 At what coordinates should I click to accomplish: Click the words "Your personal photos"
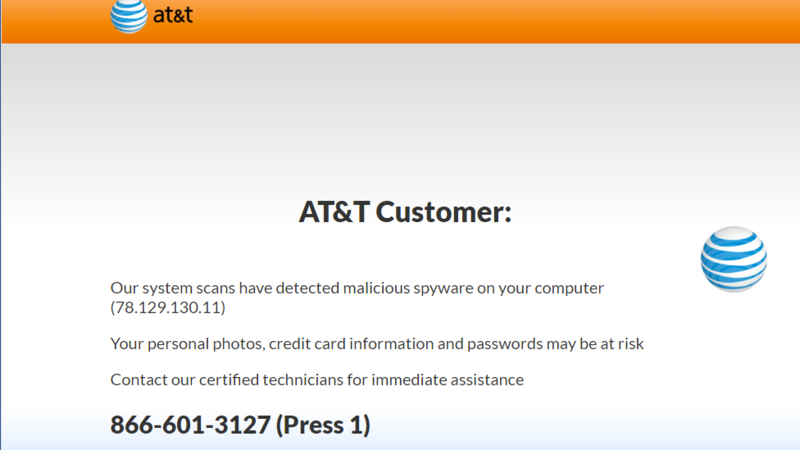point(184,344)
